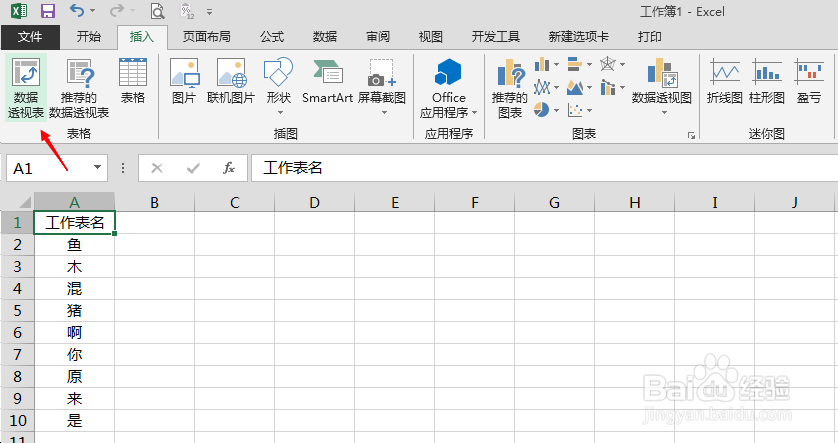
Task: Click Recommended Charts (推荐的图表) icon
Action: coord(510,88)
